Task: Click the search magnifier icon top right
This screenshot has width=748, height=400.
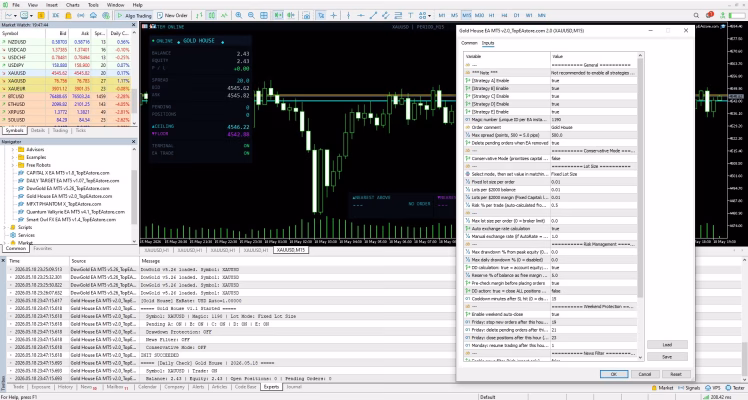Action: tap(696, 15)
